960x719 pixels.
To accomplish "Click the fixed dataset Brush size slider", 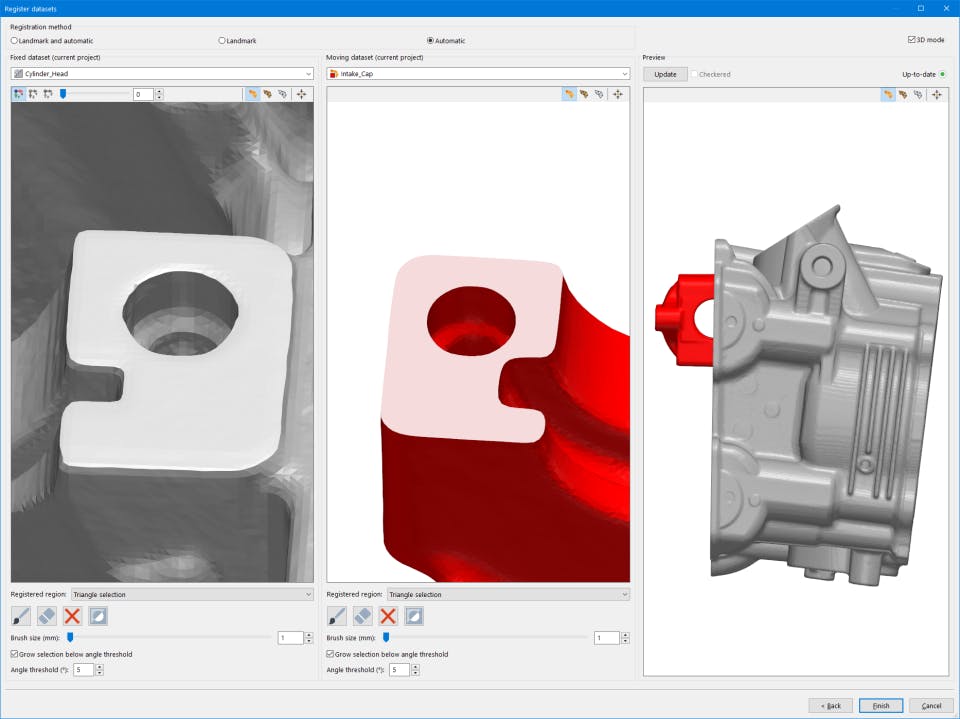I will 170,637.
